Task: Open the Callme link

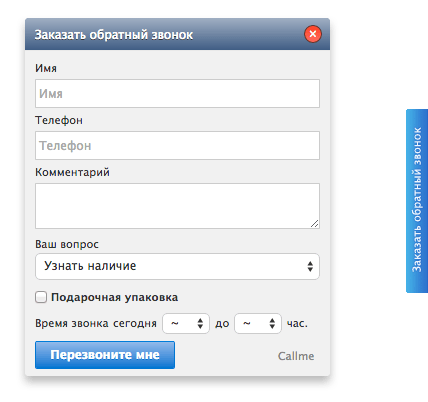Action: [296, 356]
